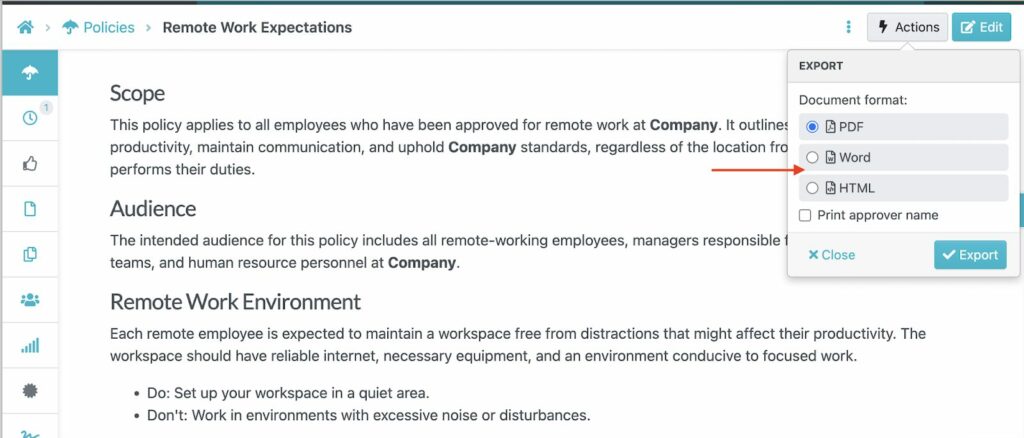
Task: View the signal bars statistics sidebar icon
Action: click(x=30, y=346)
